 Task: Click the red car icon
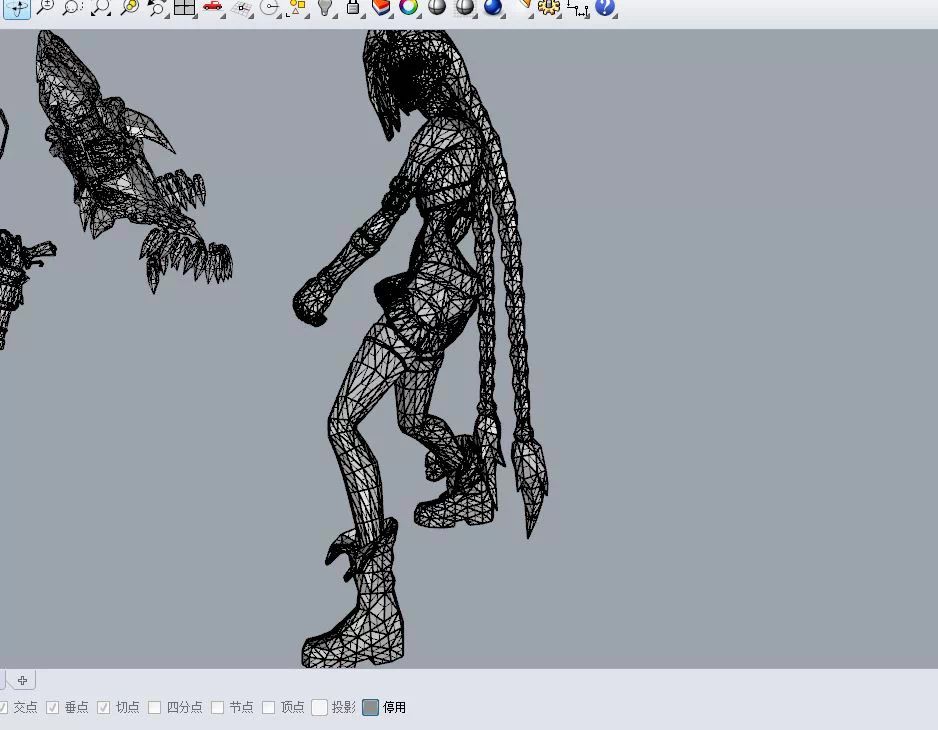click(x=212, y=7)
